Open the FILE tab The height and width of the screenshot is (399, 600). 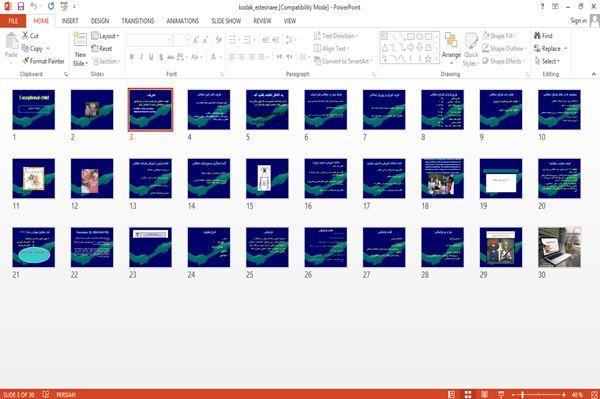click(13, 21)
